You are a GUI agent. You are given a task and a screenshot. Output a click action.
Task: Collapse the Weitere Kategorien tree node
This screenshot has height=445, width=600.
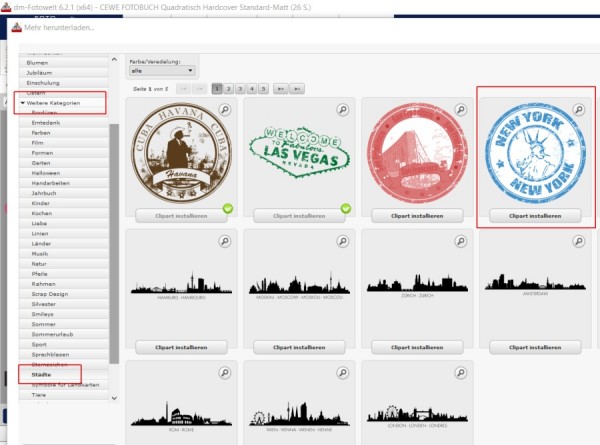[x=23, y=103]
